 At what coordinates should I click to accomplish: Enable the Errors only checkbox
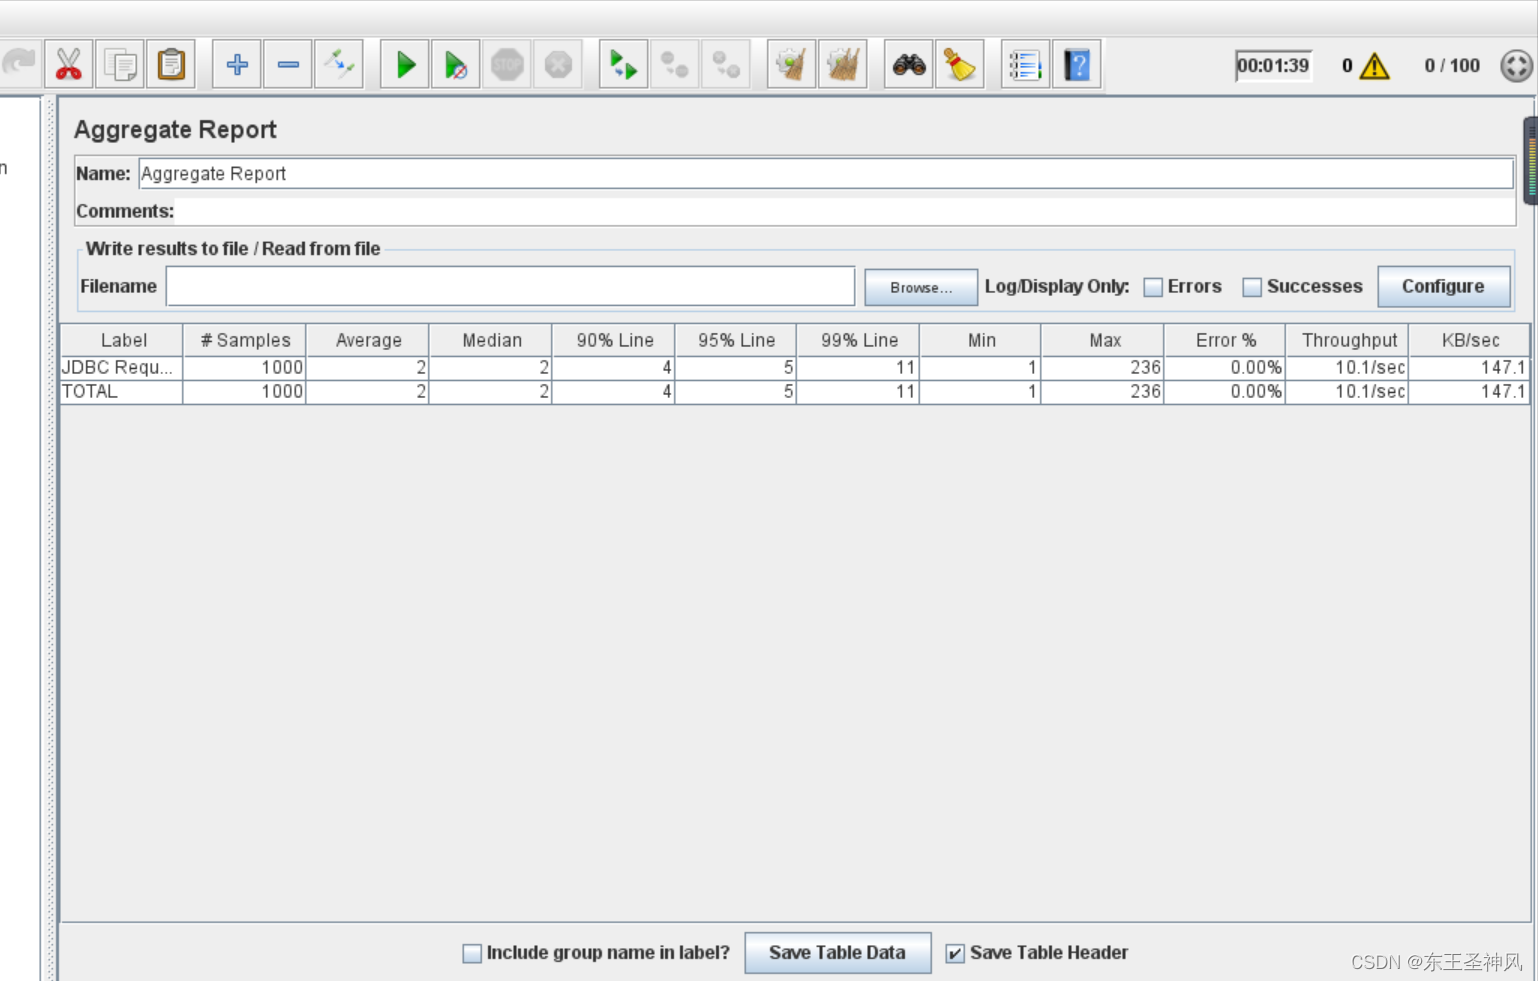(x=1153, y=287)
